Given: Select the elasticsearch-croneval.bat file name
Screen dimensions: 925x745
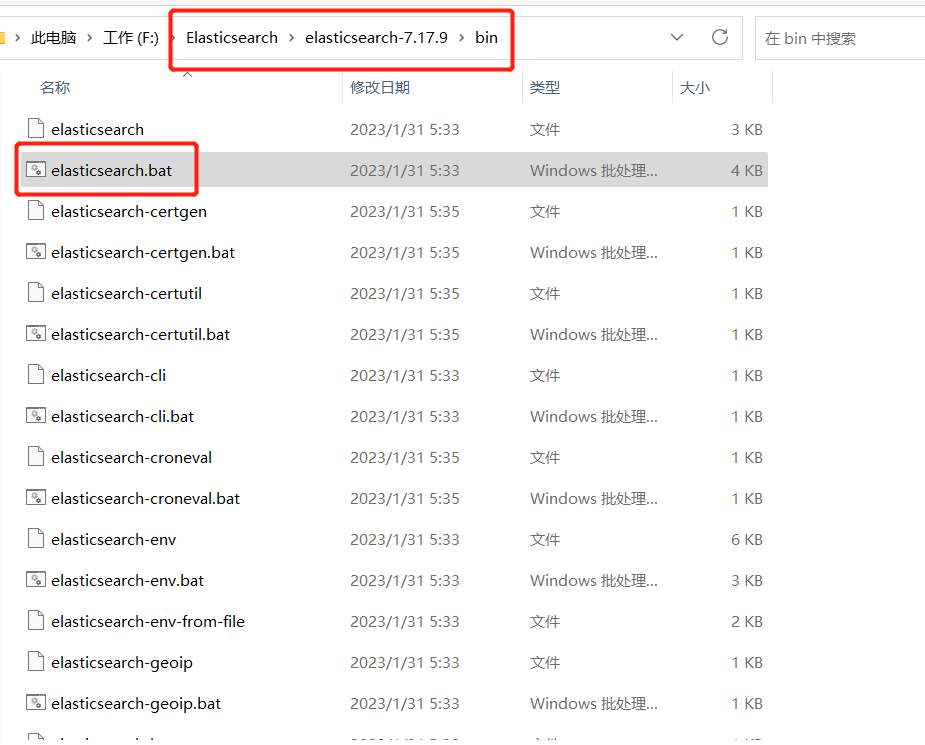Looking at the screenshot, I should pyautogui.click(x=145, y=498).
